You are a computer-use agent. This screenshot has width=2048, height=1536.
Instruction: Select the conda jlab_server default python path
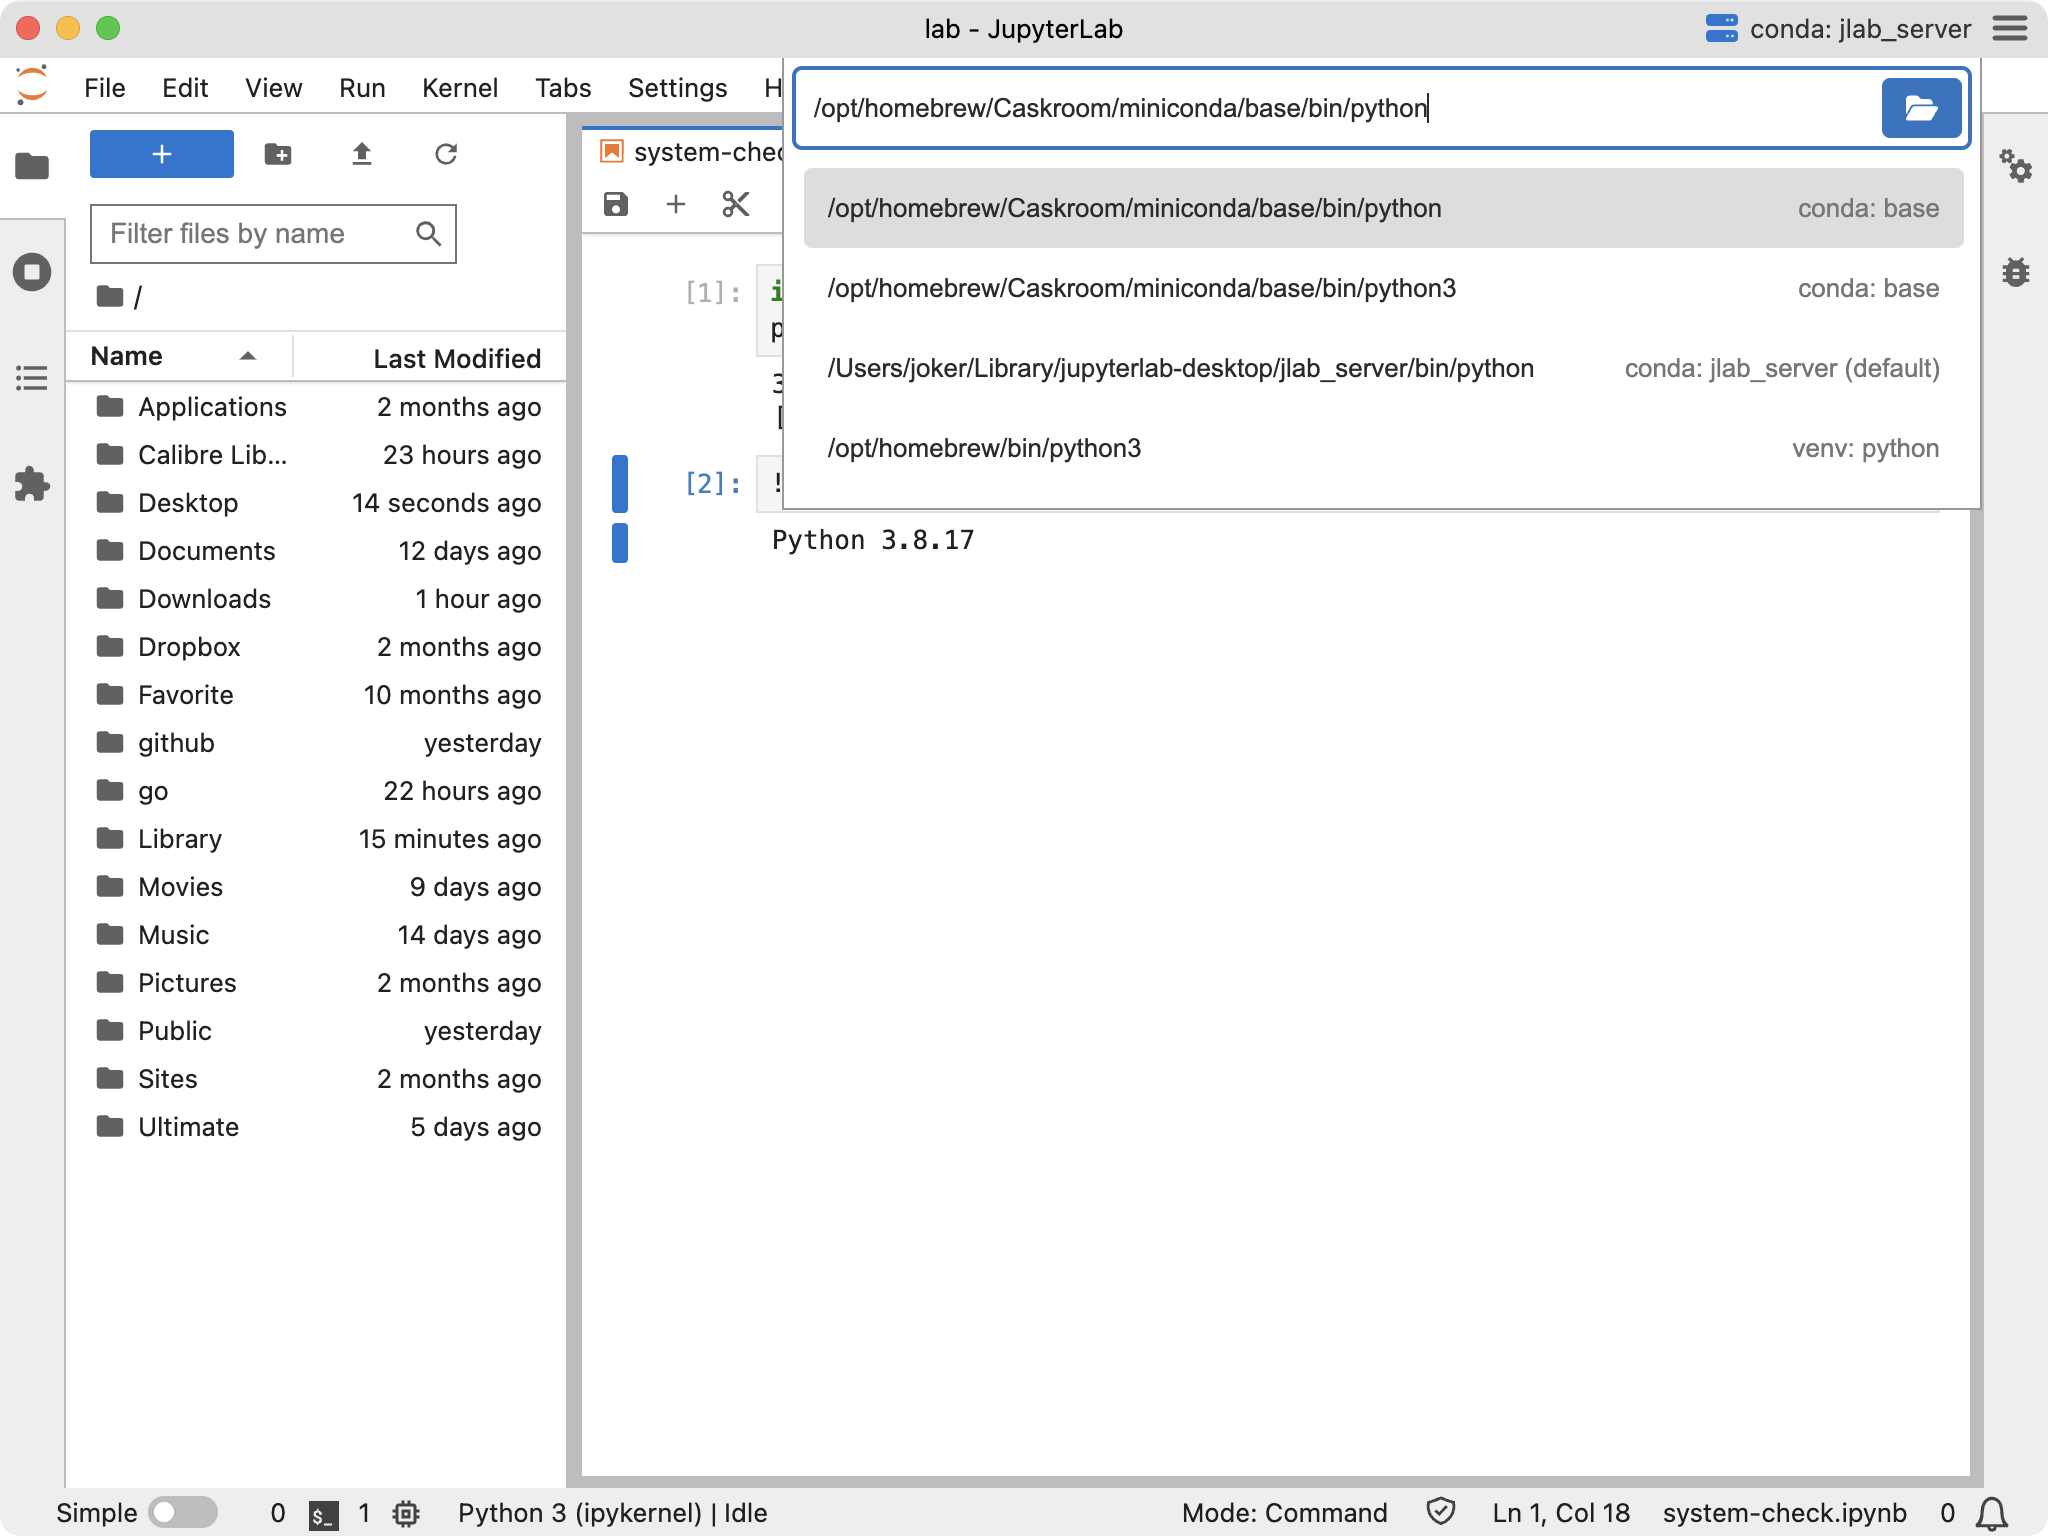pos(1180,368)
